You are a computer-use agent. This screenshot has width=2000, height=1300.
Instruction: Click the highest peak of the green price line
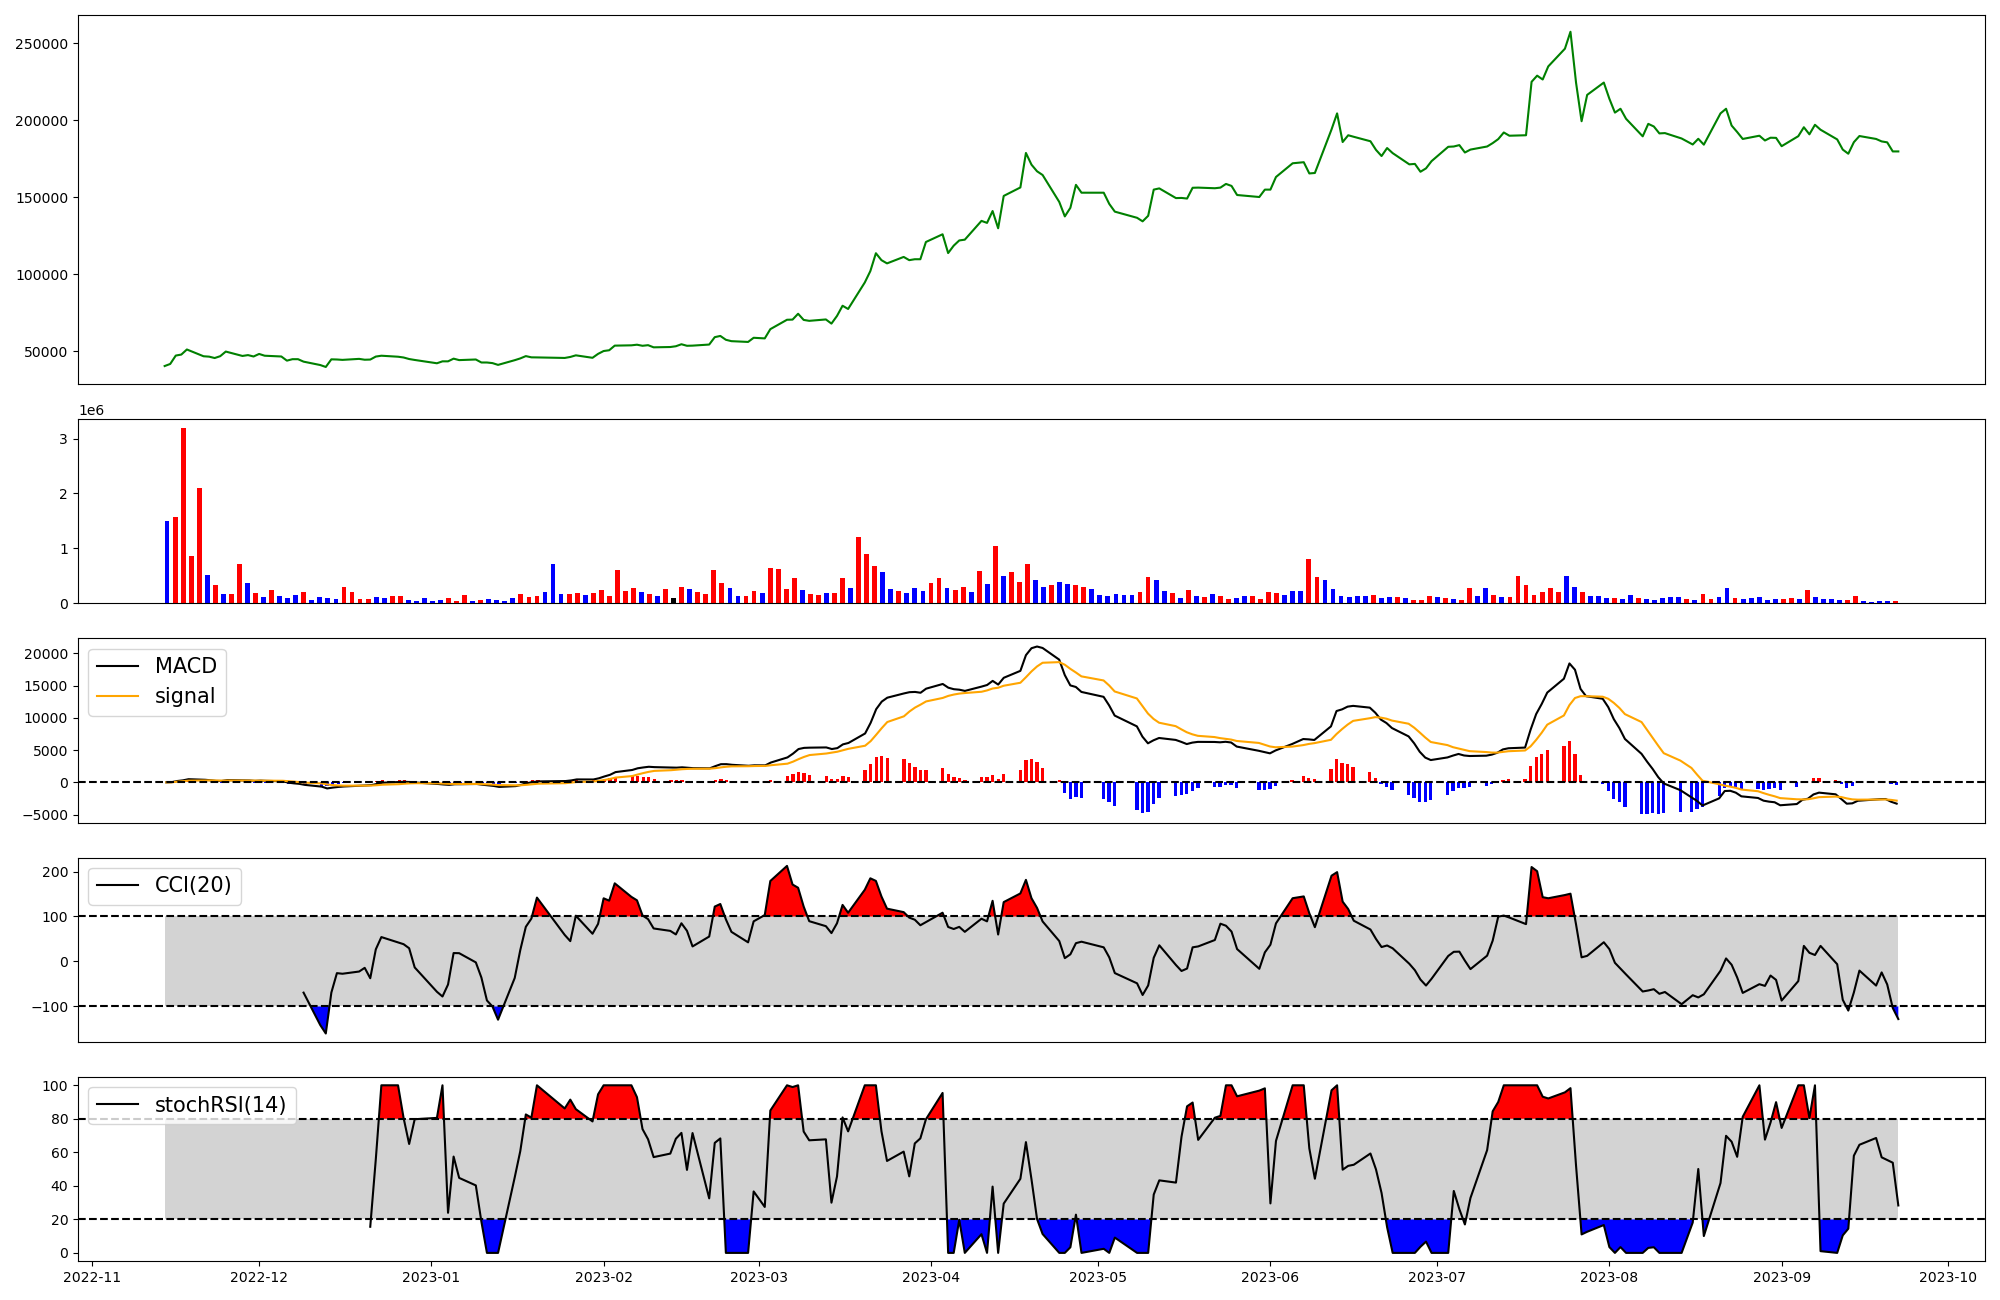1570,33
